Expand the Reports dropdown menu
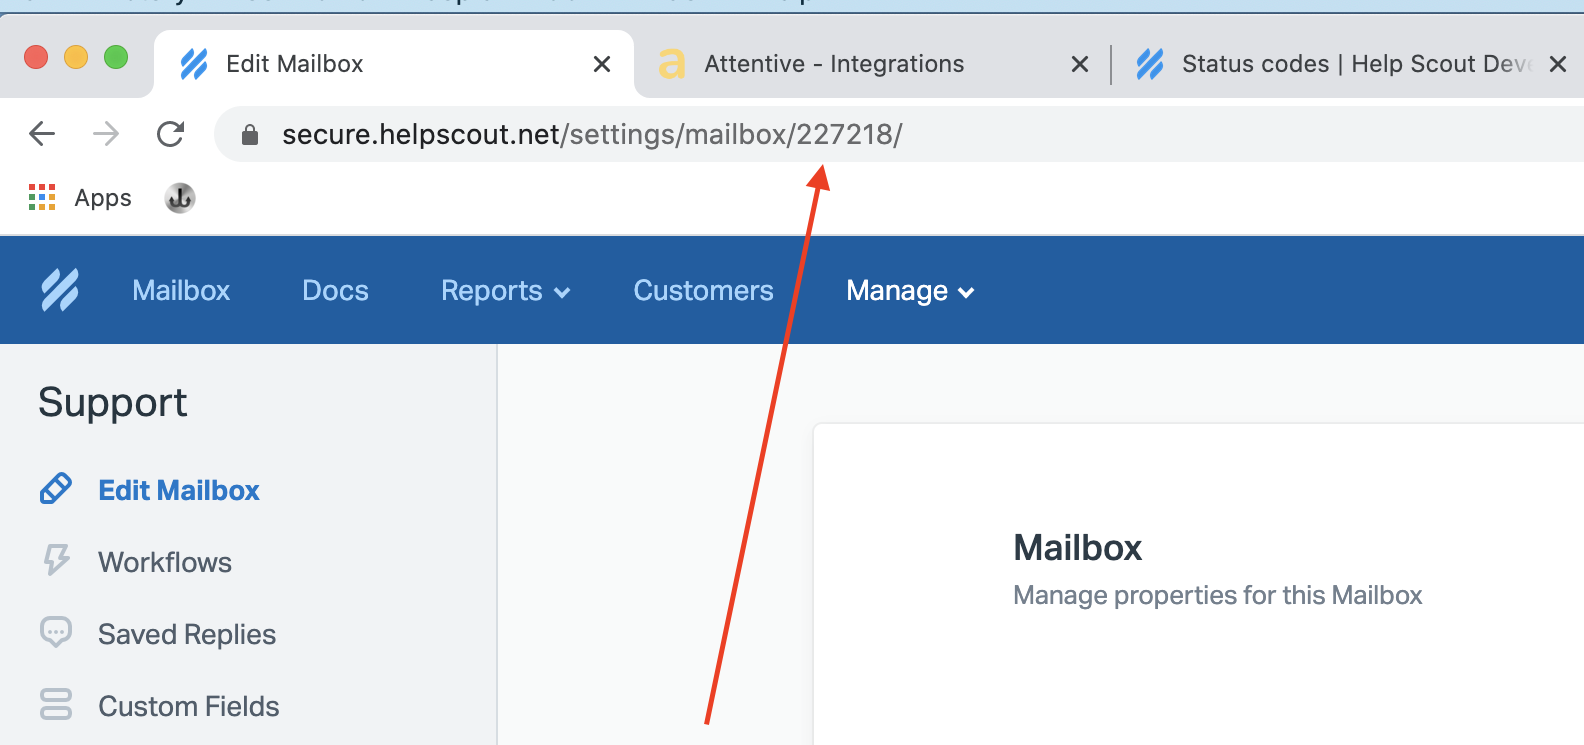Image resolution: width=1584 pixels, height=745 pixels. coord(505,290)
